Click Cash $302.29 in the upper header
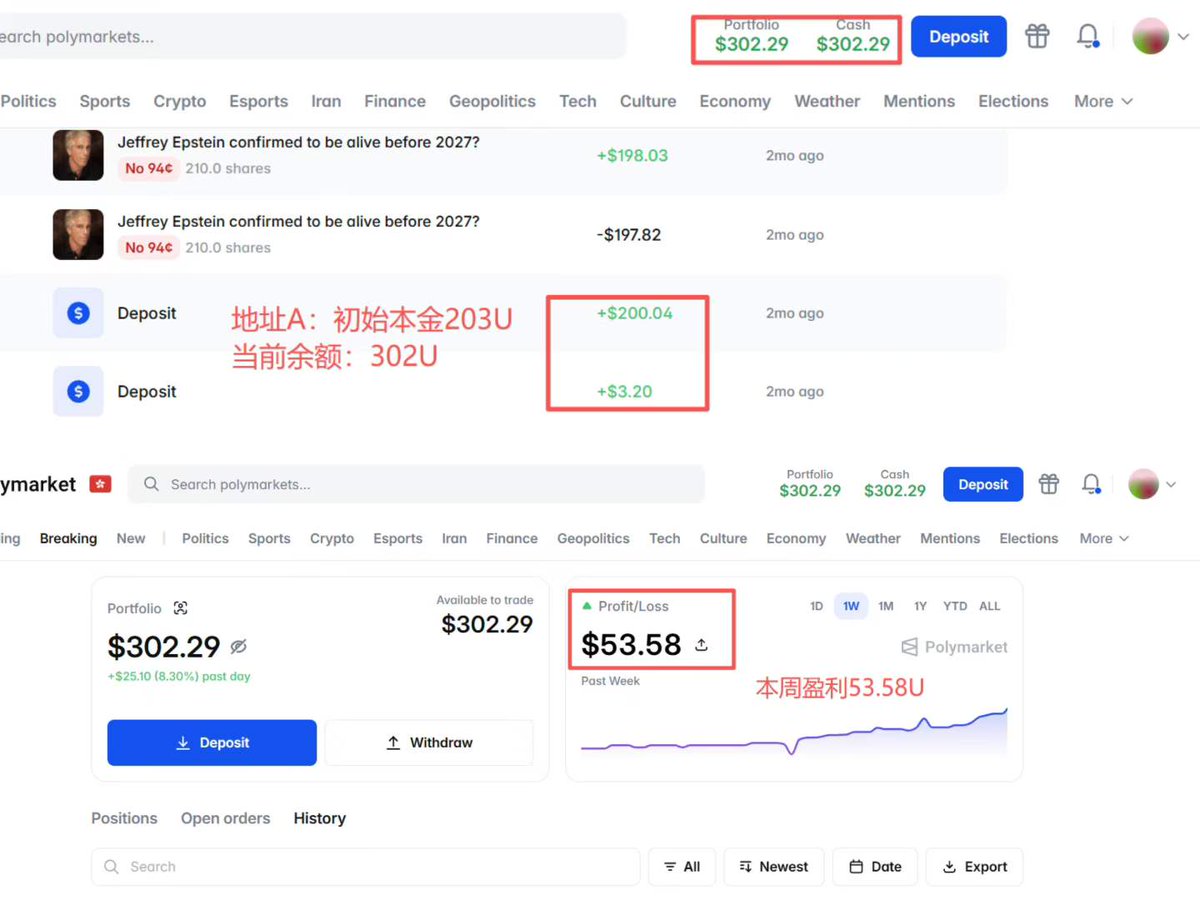Image resolution: width=1200 pixels, height=900 pixels. (x=853, y=37)
